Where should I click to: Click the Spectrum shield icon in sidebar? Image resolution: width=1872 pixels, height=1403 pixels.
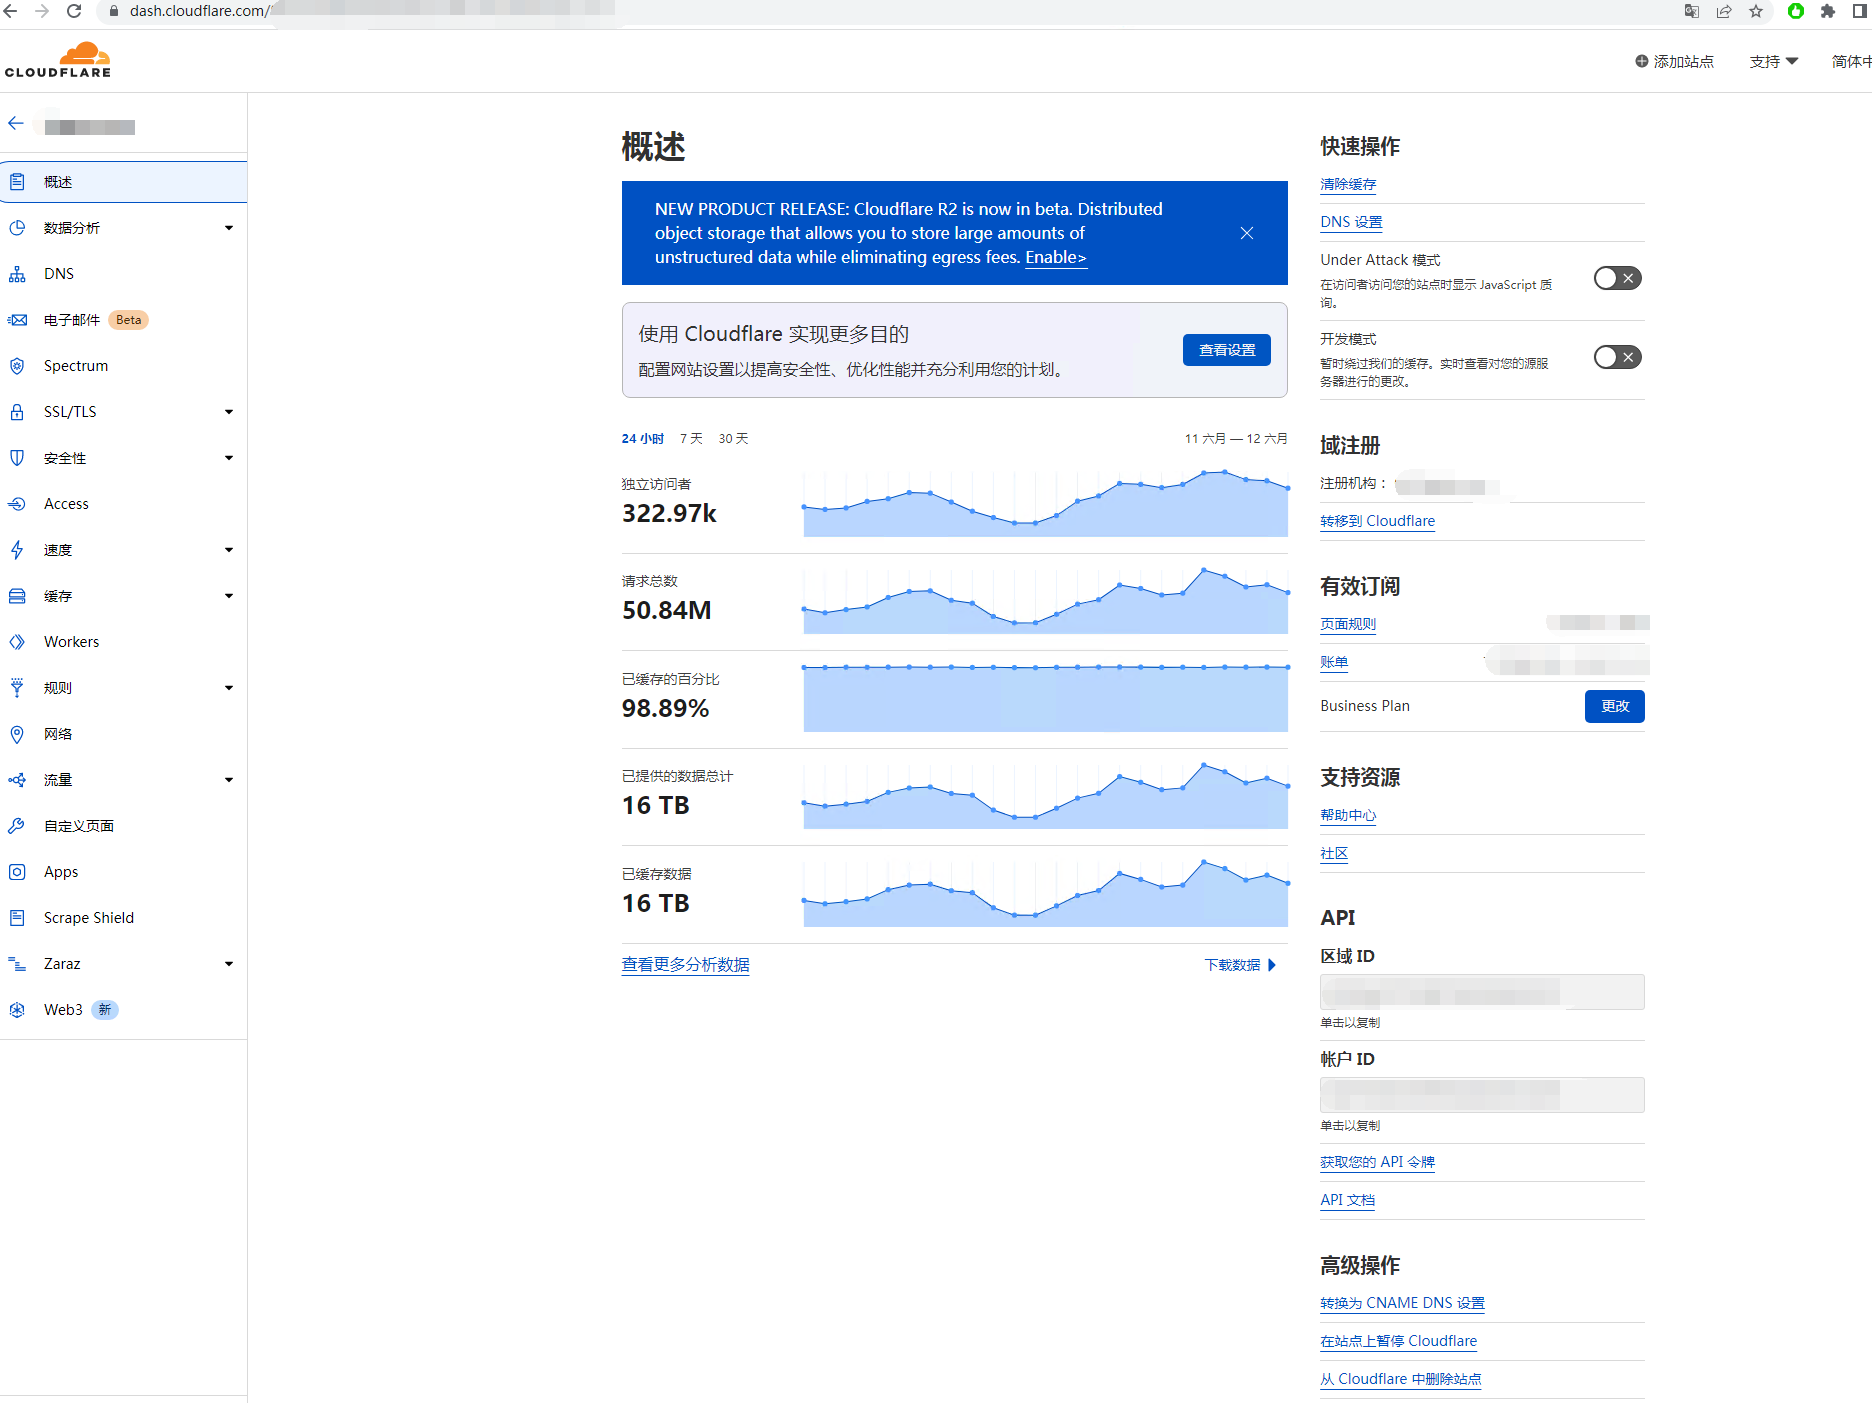click(17, 366)
